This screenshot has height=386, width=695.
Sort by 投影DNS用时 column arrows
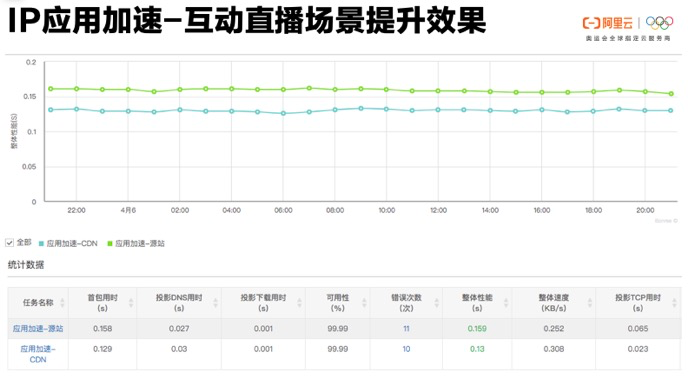click(x=215, y=303)
